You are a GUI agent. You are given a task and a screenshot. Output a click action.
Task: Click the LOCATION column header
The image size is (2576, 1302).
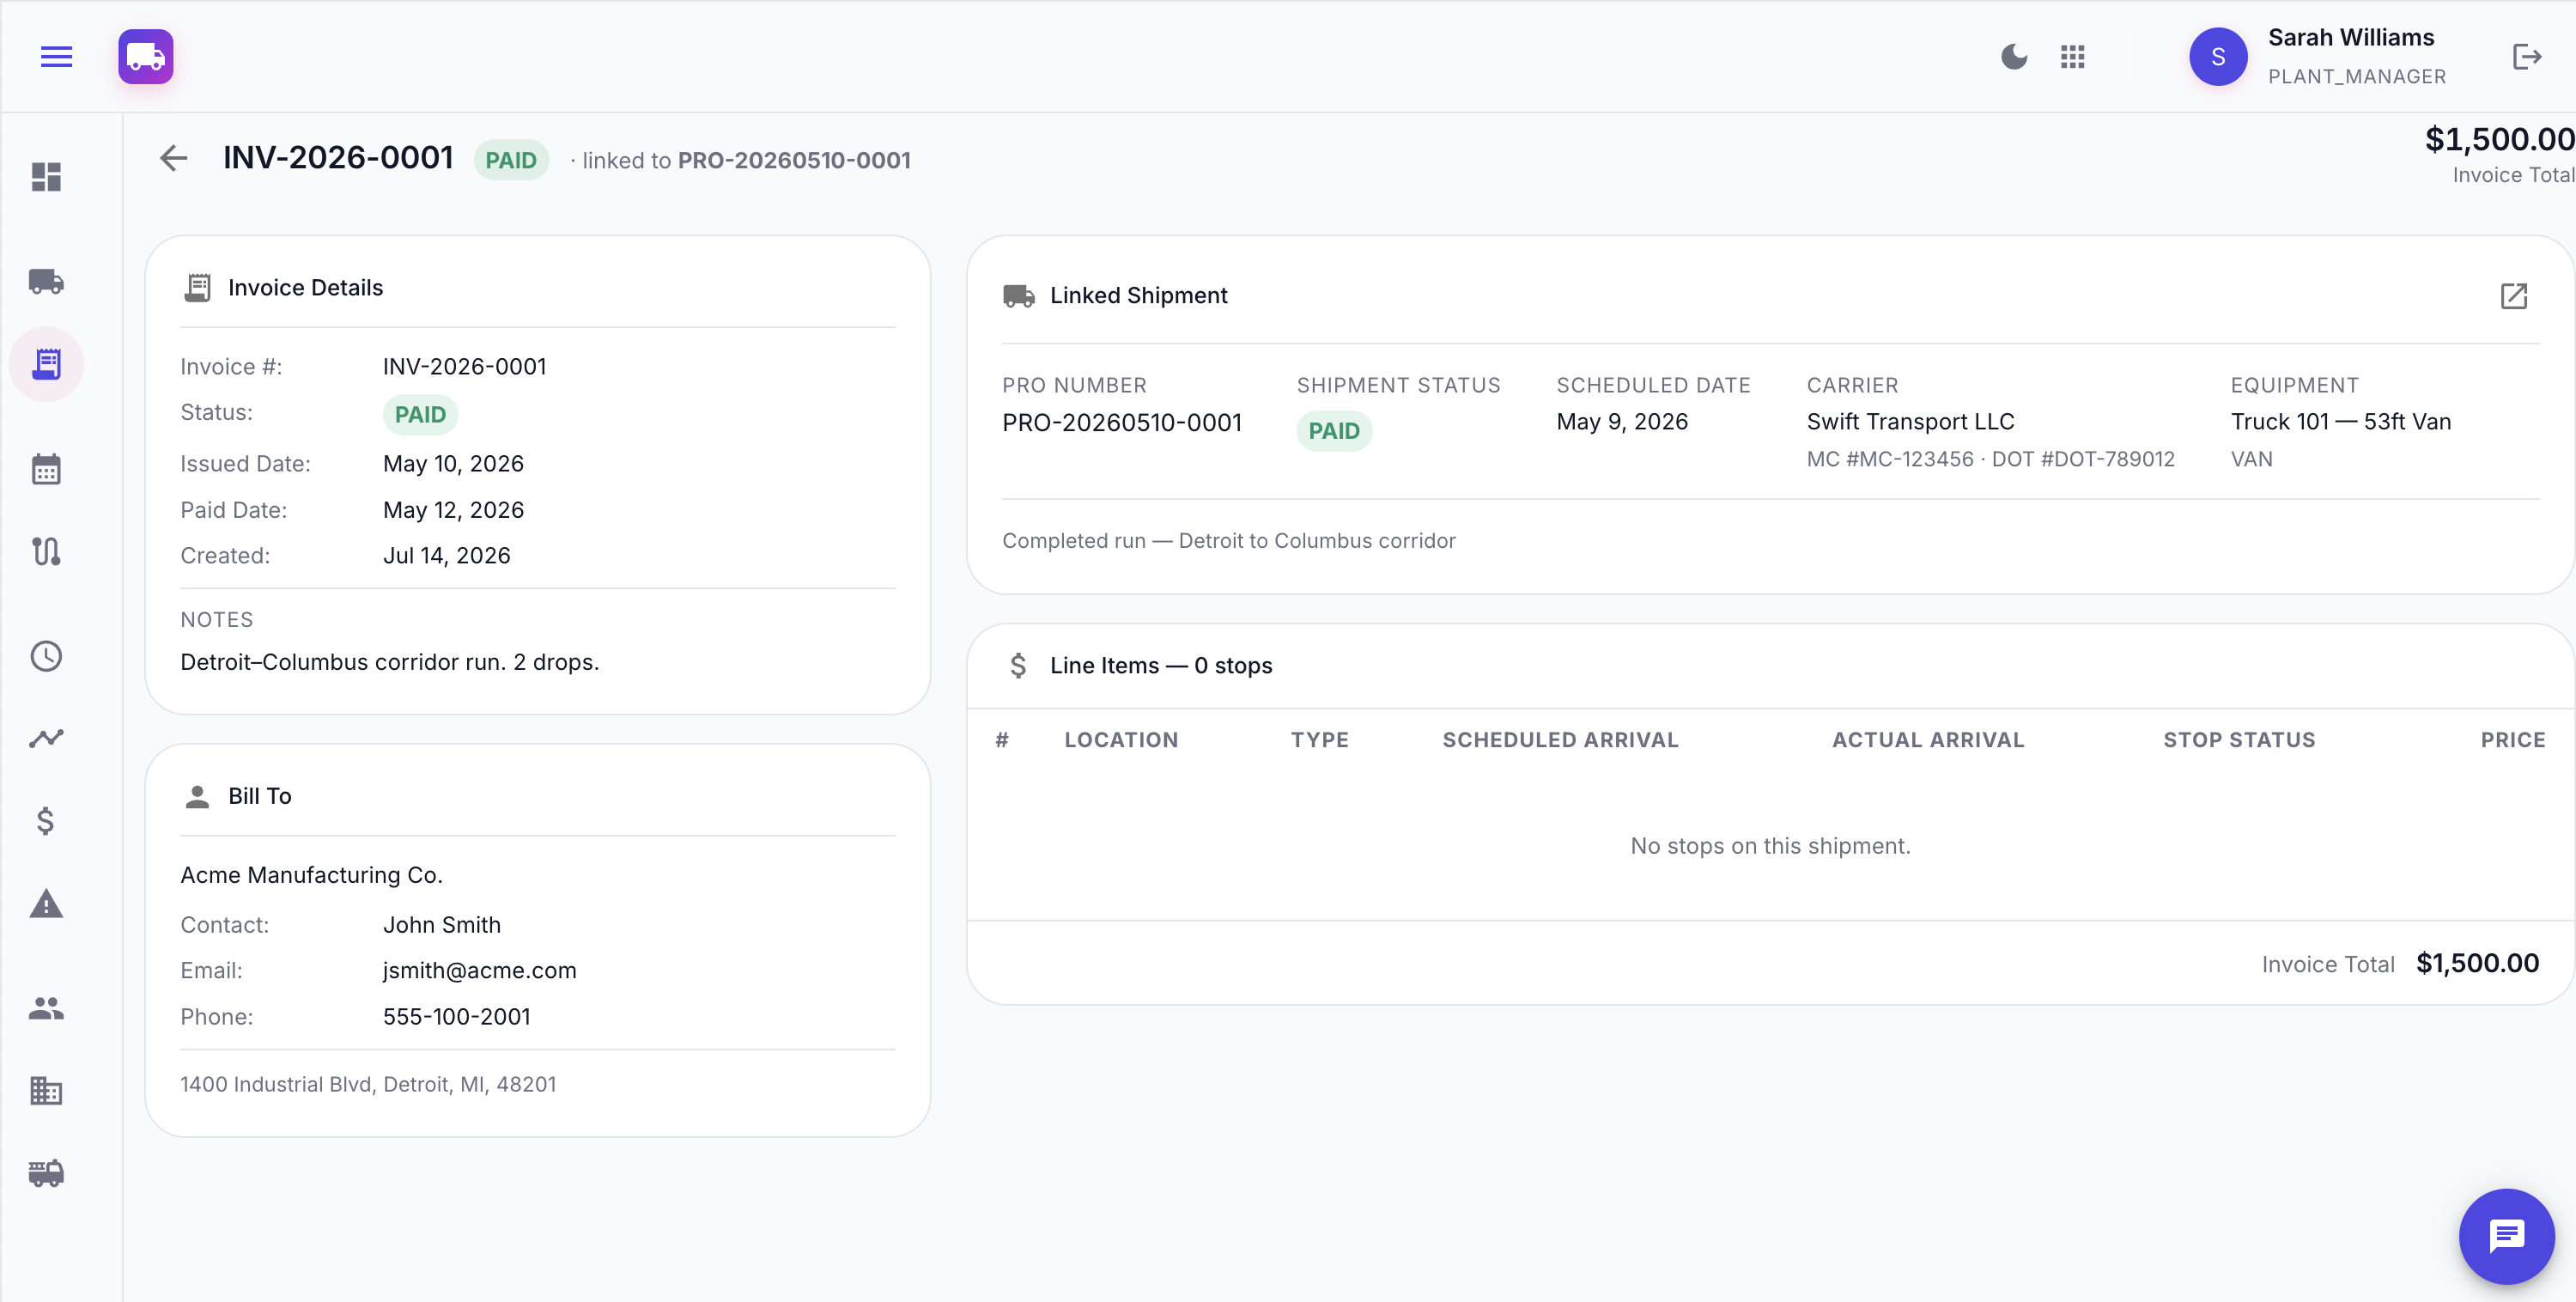pos(1121,740)
